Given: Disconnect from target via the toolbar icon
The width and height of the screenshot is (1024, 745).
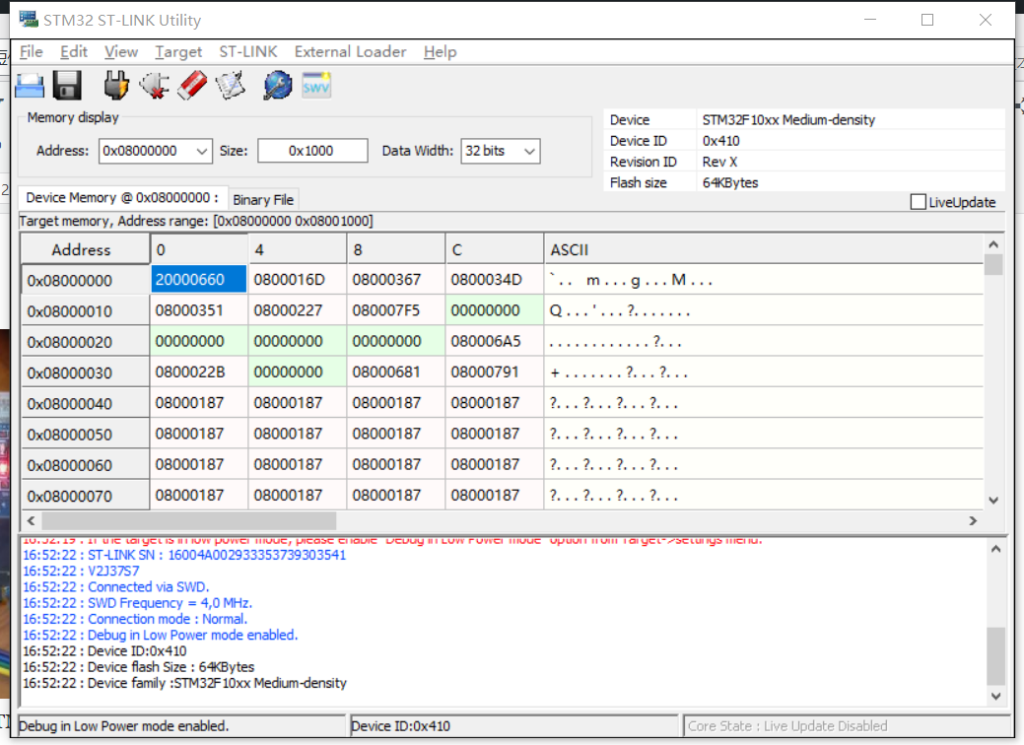Looking at the screenshot, I should 154,86.
